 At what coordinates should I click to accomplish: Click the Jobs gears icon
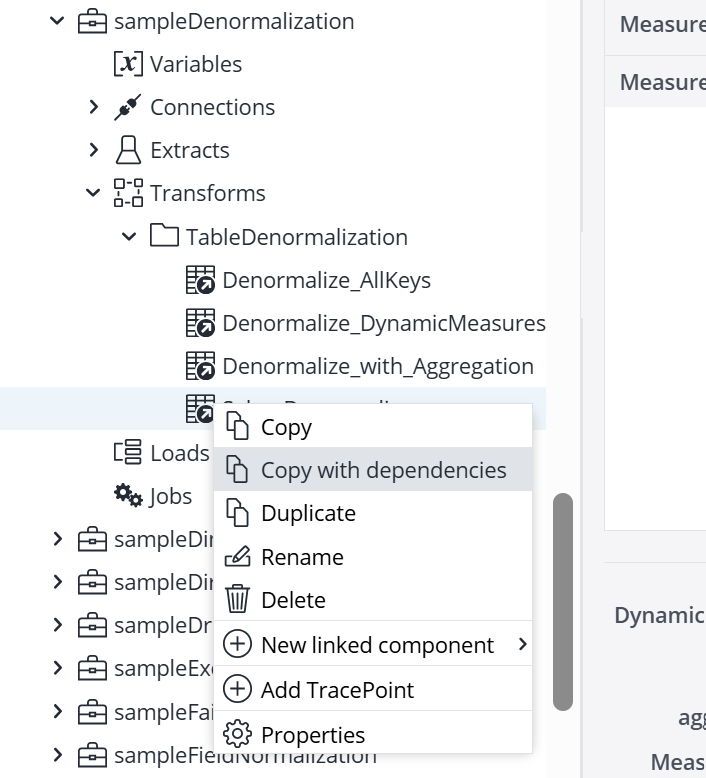click(128, 496)
